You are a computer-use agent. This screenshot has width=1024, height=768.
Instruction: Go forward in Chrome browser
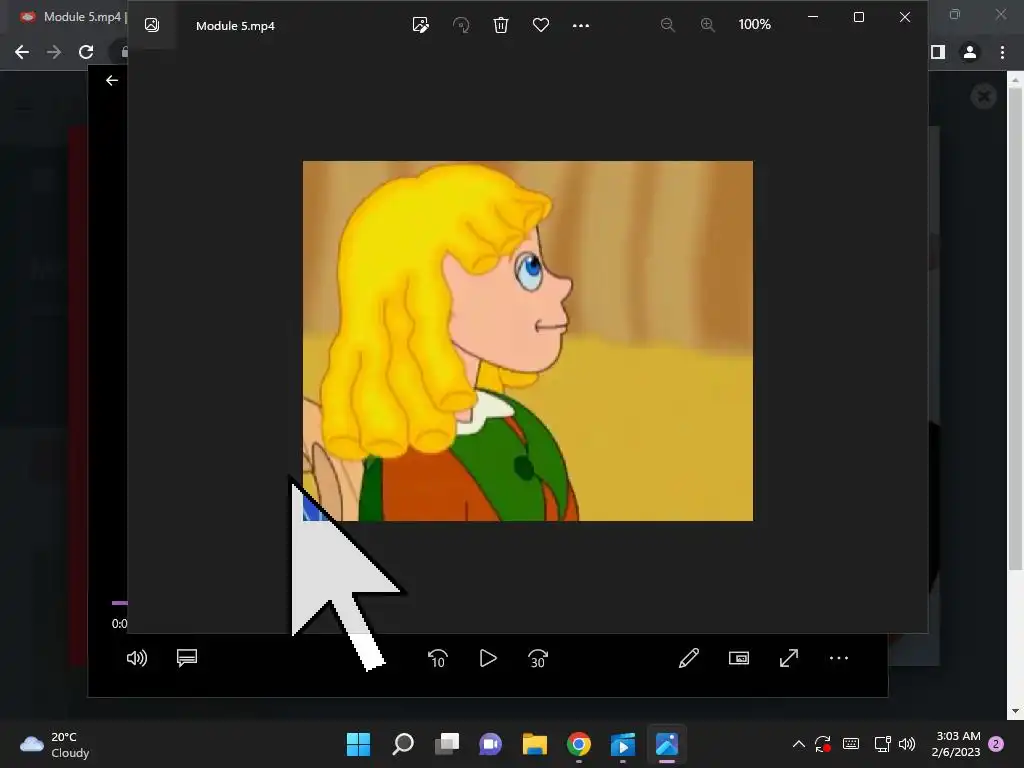click(54, 52)
